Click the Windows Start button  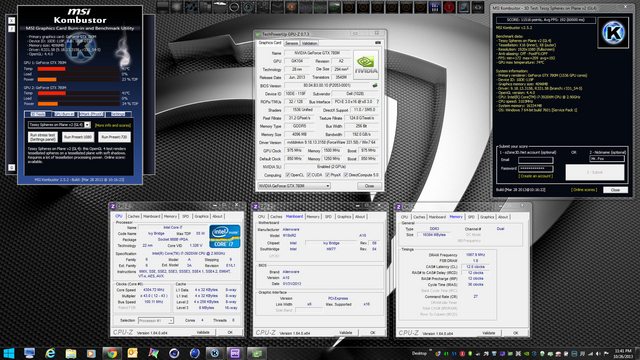point(9,353)
